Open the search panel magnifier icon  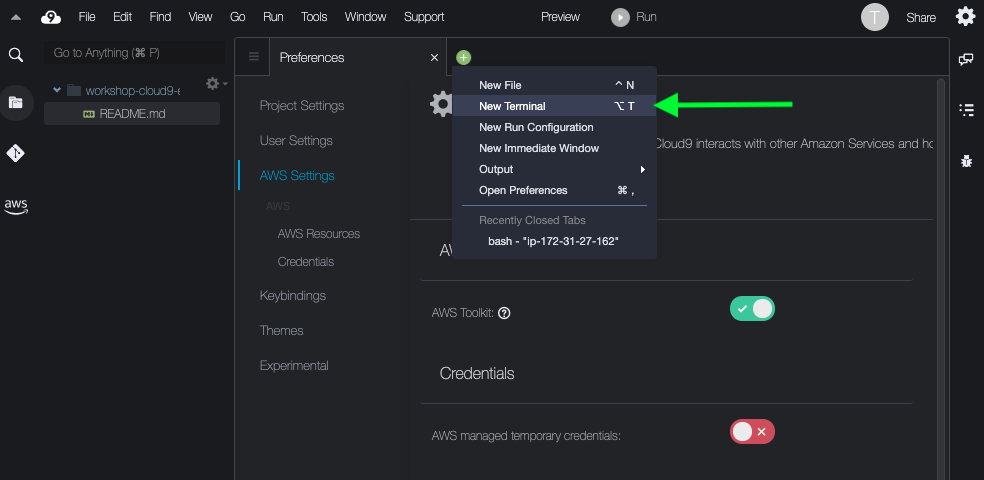(x=16, y=54)
